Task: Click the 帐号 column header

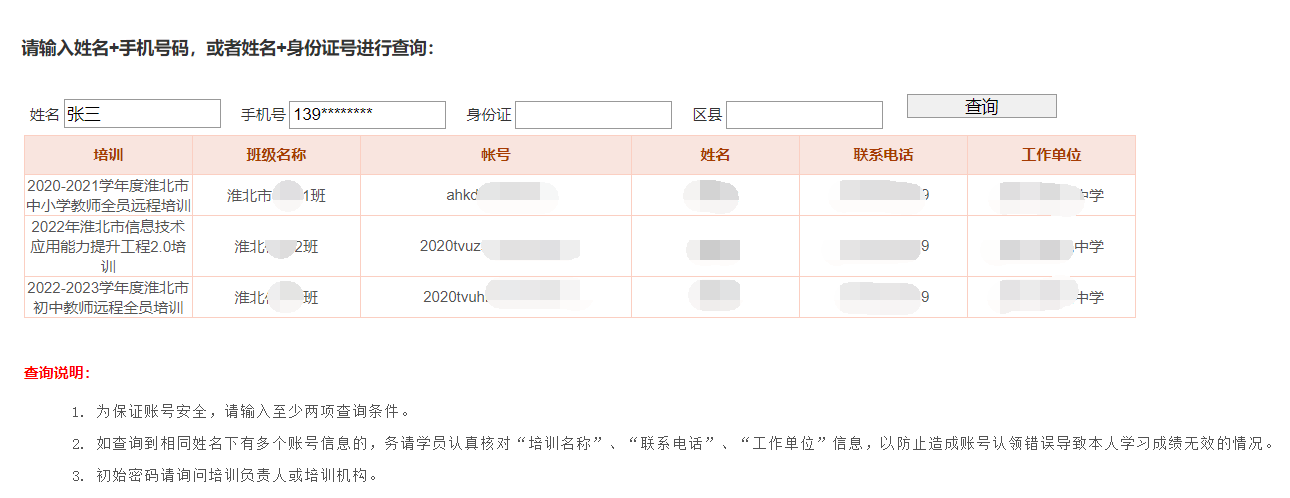Action: tap(496, 155)
